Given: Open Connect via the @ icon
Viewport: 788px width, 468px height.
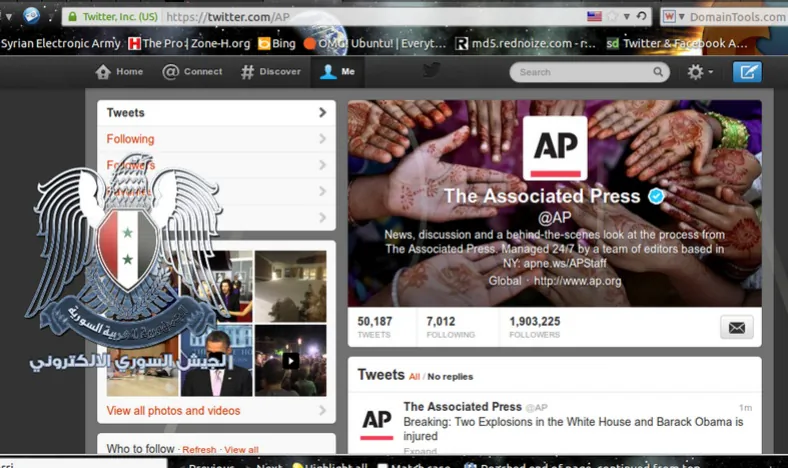Looking at the screenshot, I should point(170,72).
